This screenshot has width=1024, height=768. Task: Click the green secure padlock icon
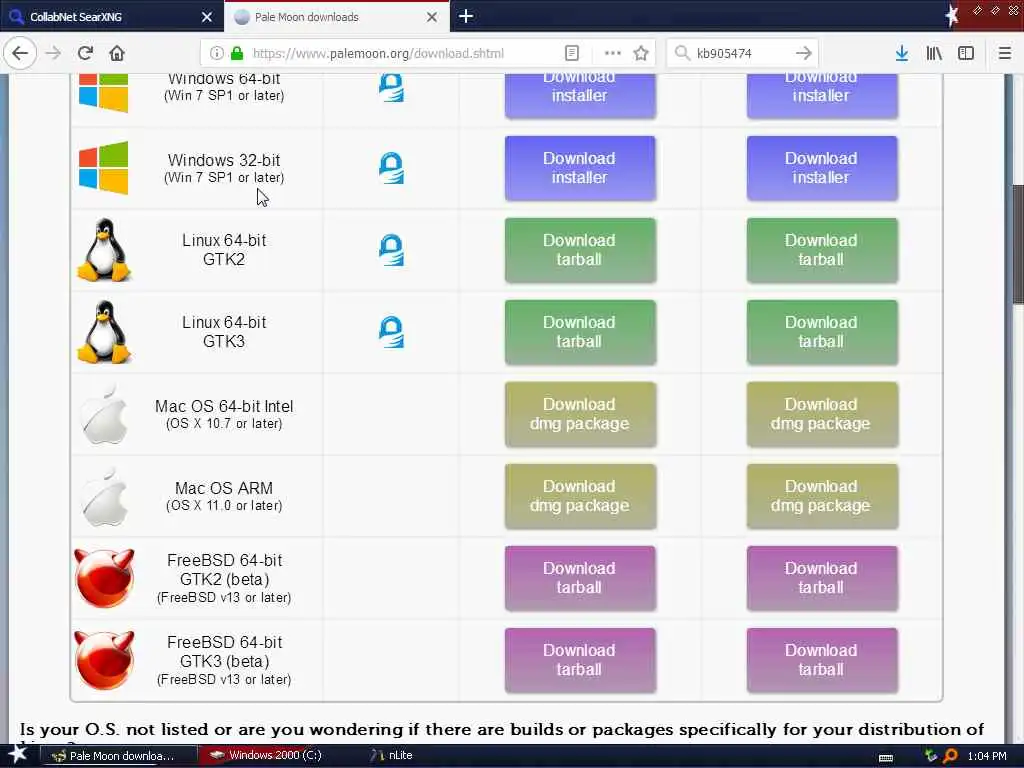236,53
